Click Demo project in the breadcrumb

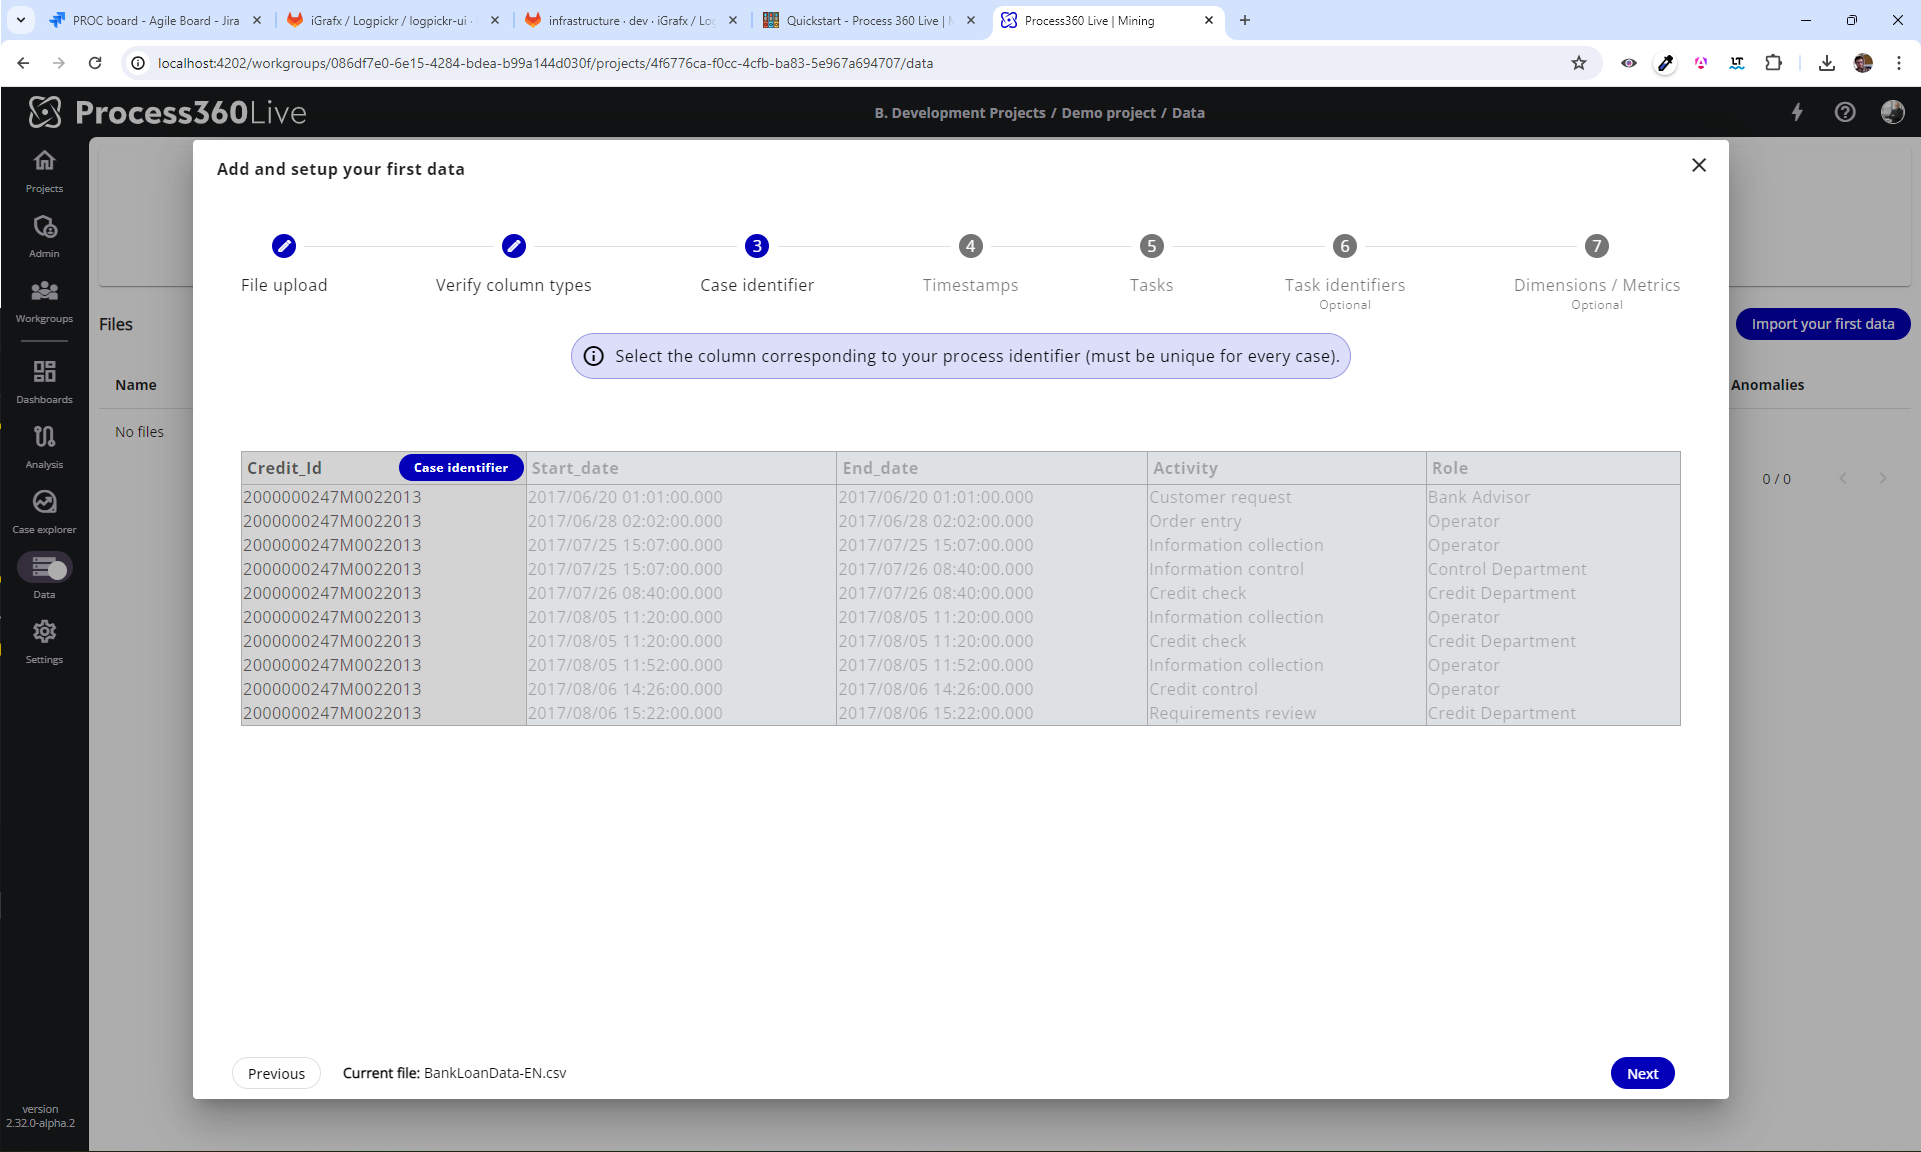tap(1108, 113)
